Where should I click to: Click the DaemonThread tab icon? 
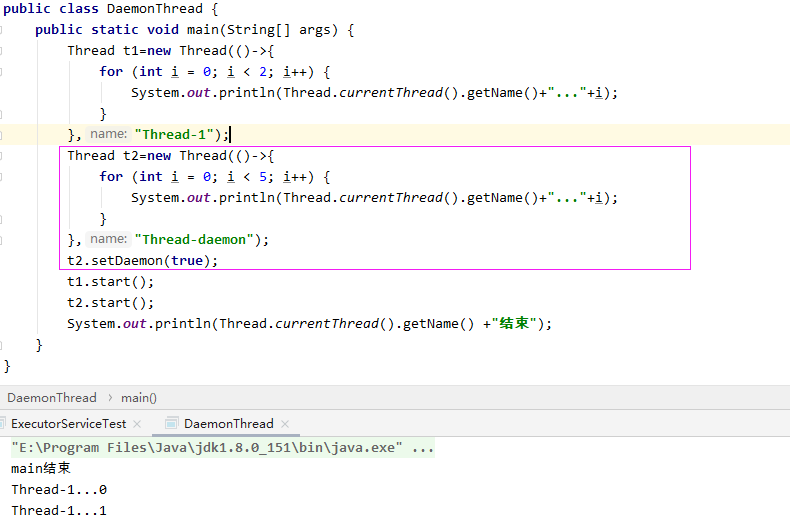click(172, 424)
